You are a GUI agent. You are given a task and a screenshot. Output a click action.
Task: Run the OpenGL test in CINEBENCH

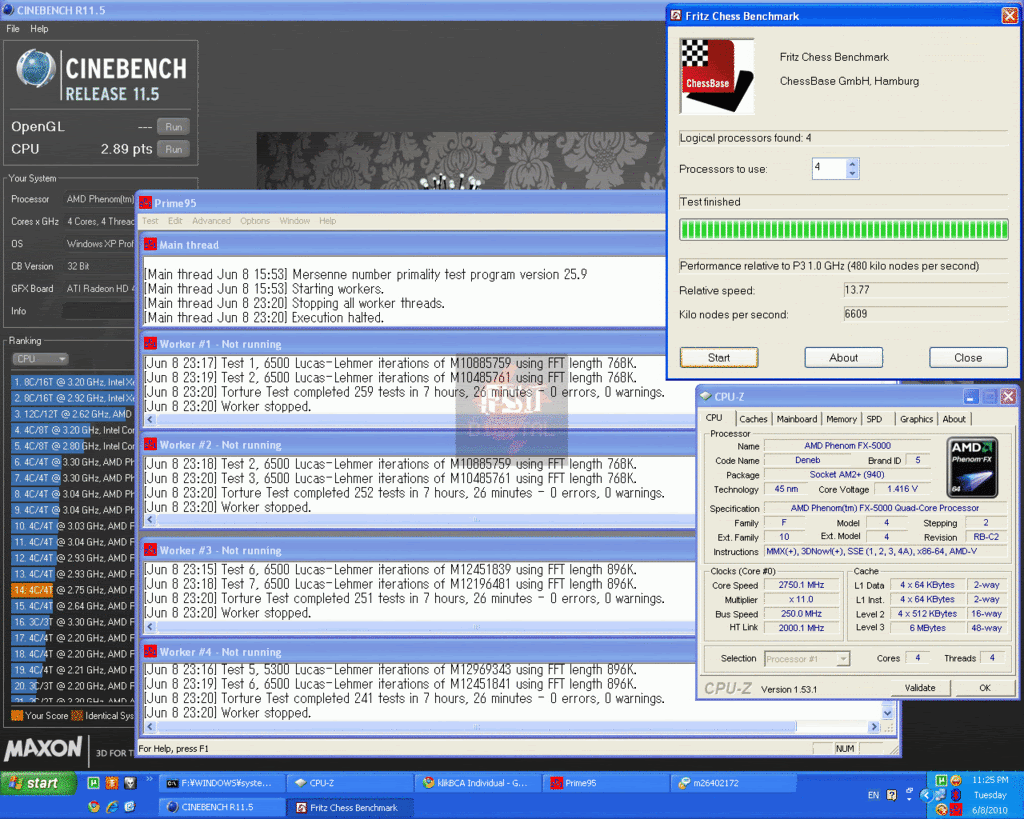click(174, 127)
